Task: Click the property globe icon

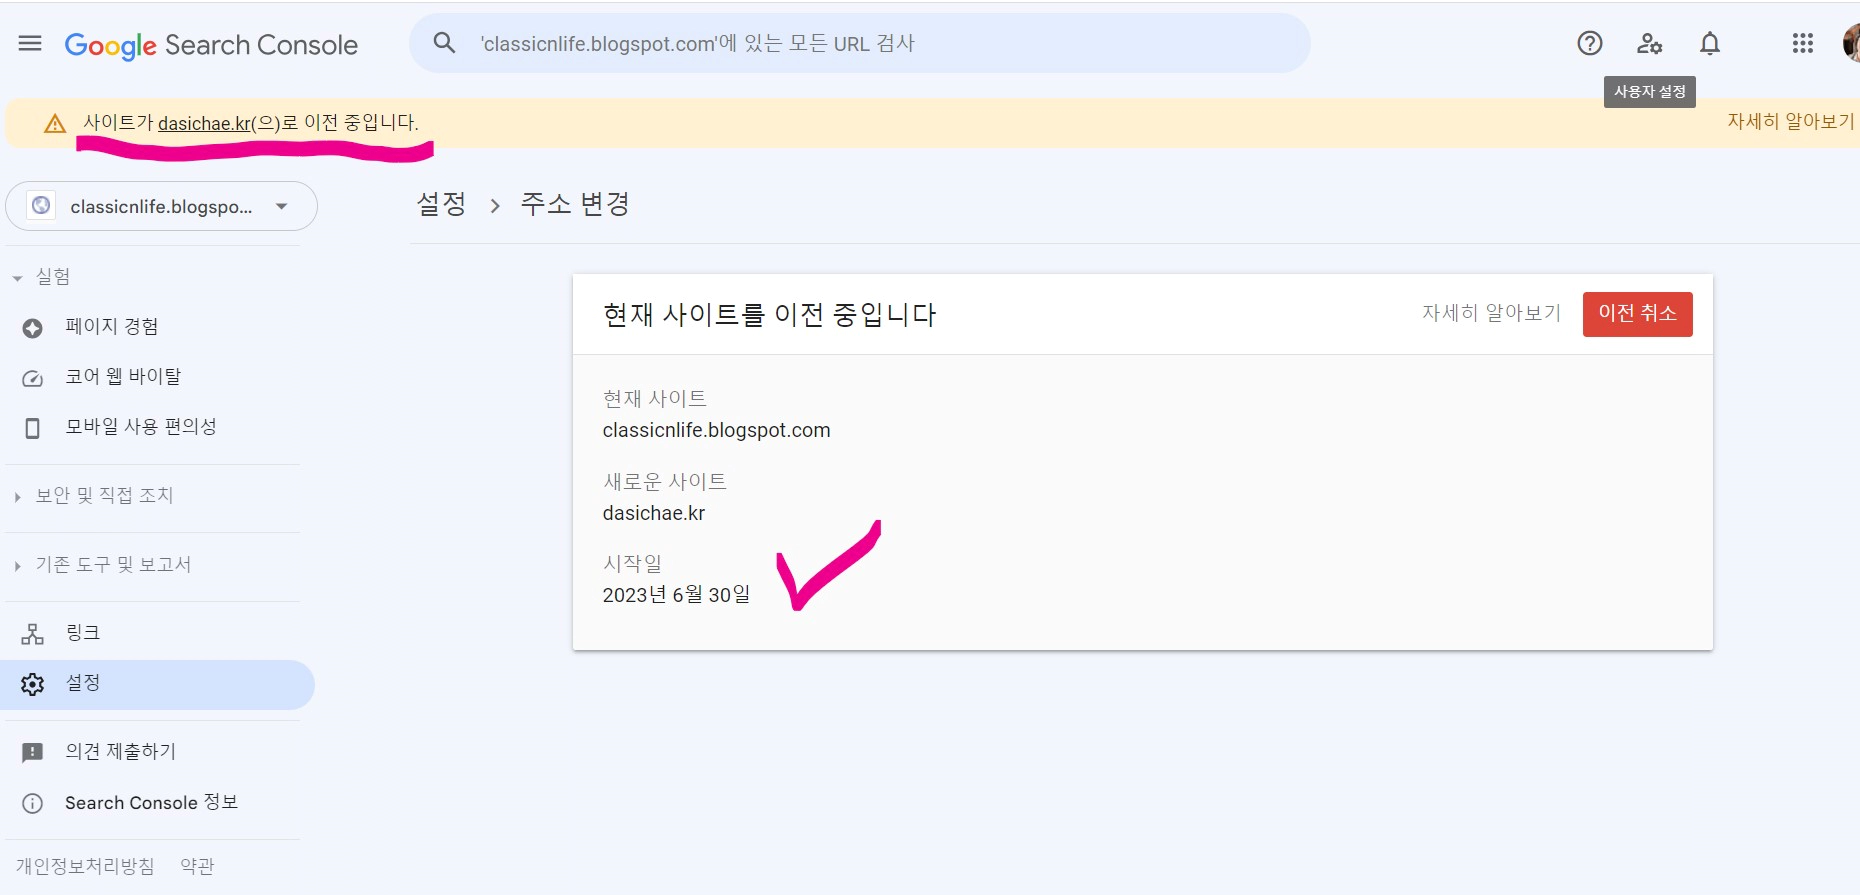Action: tap(41, 205)
